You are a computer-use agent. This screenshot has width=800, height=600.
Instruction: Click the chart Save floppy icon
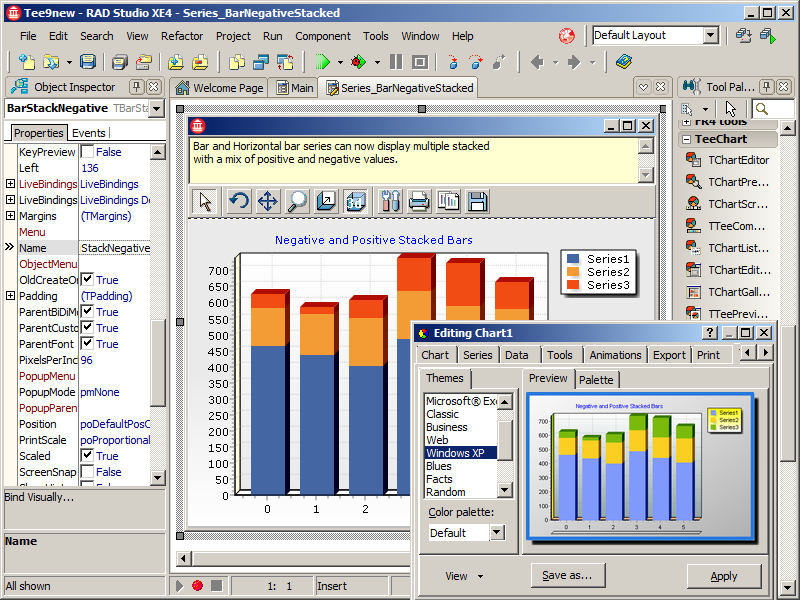[x=478, y=202]
